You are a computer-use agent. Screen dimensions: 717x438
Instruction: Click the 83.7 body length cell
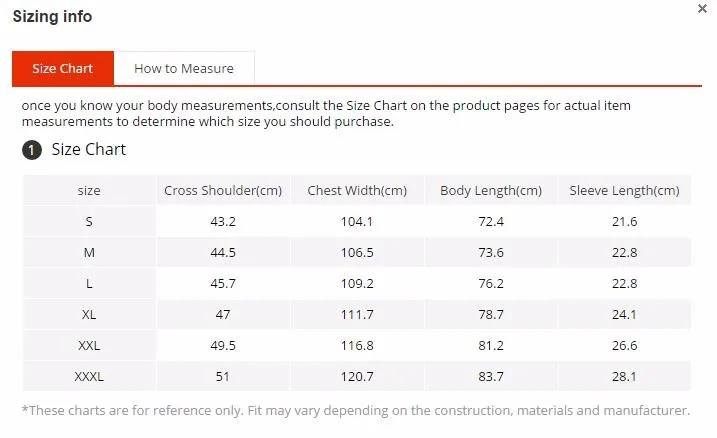(x=491, y=377)
